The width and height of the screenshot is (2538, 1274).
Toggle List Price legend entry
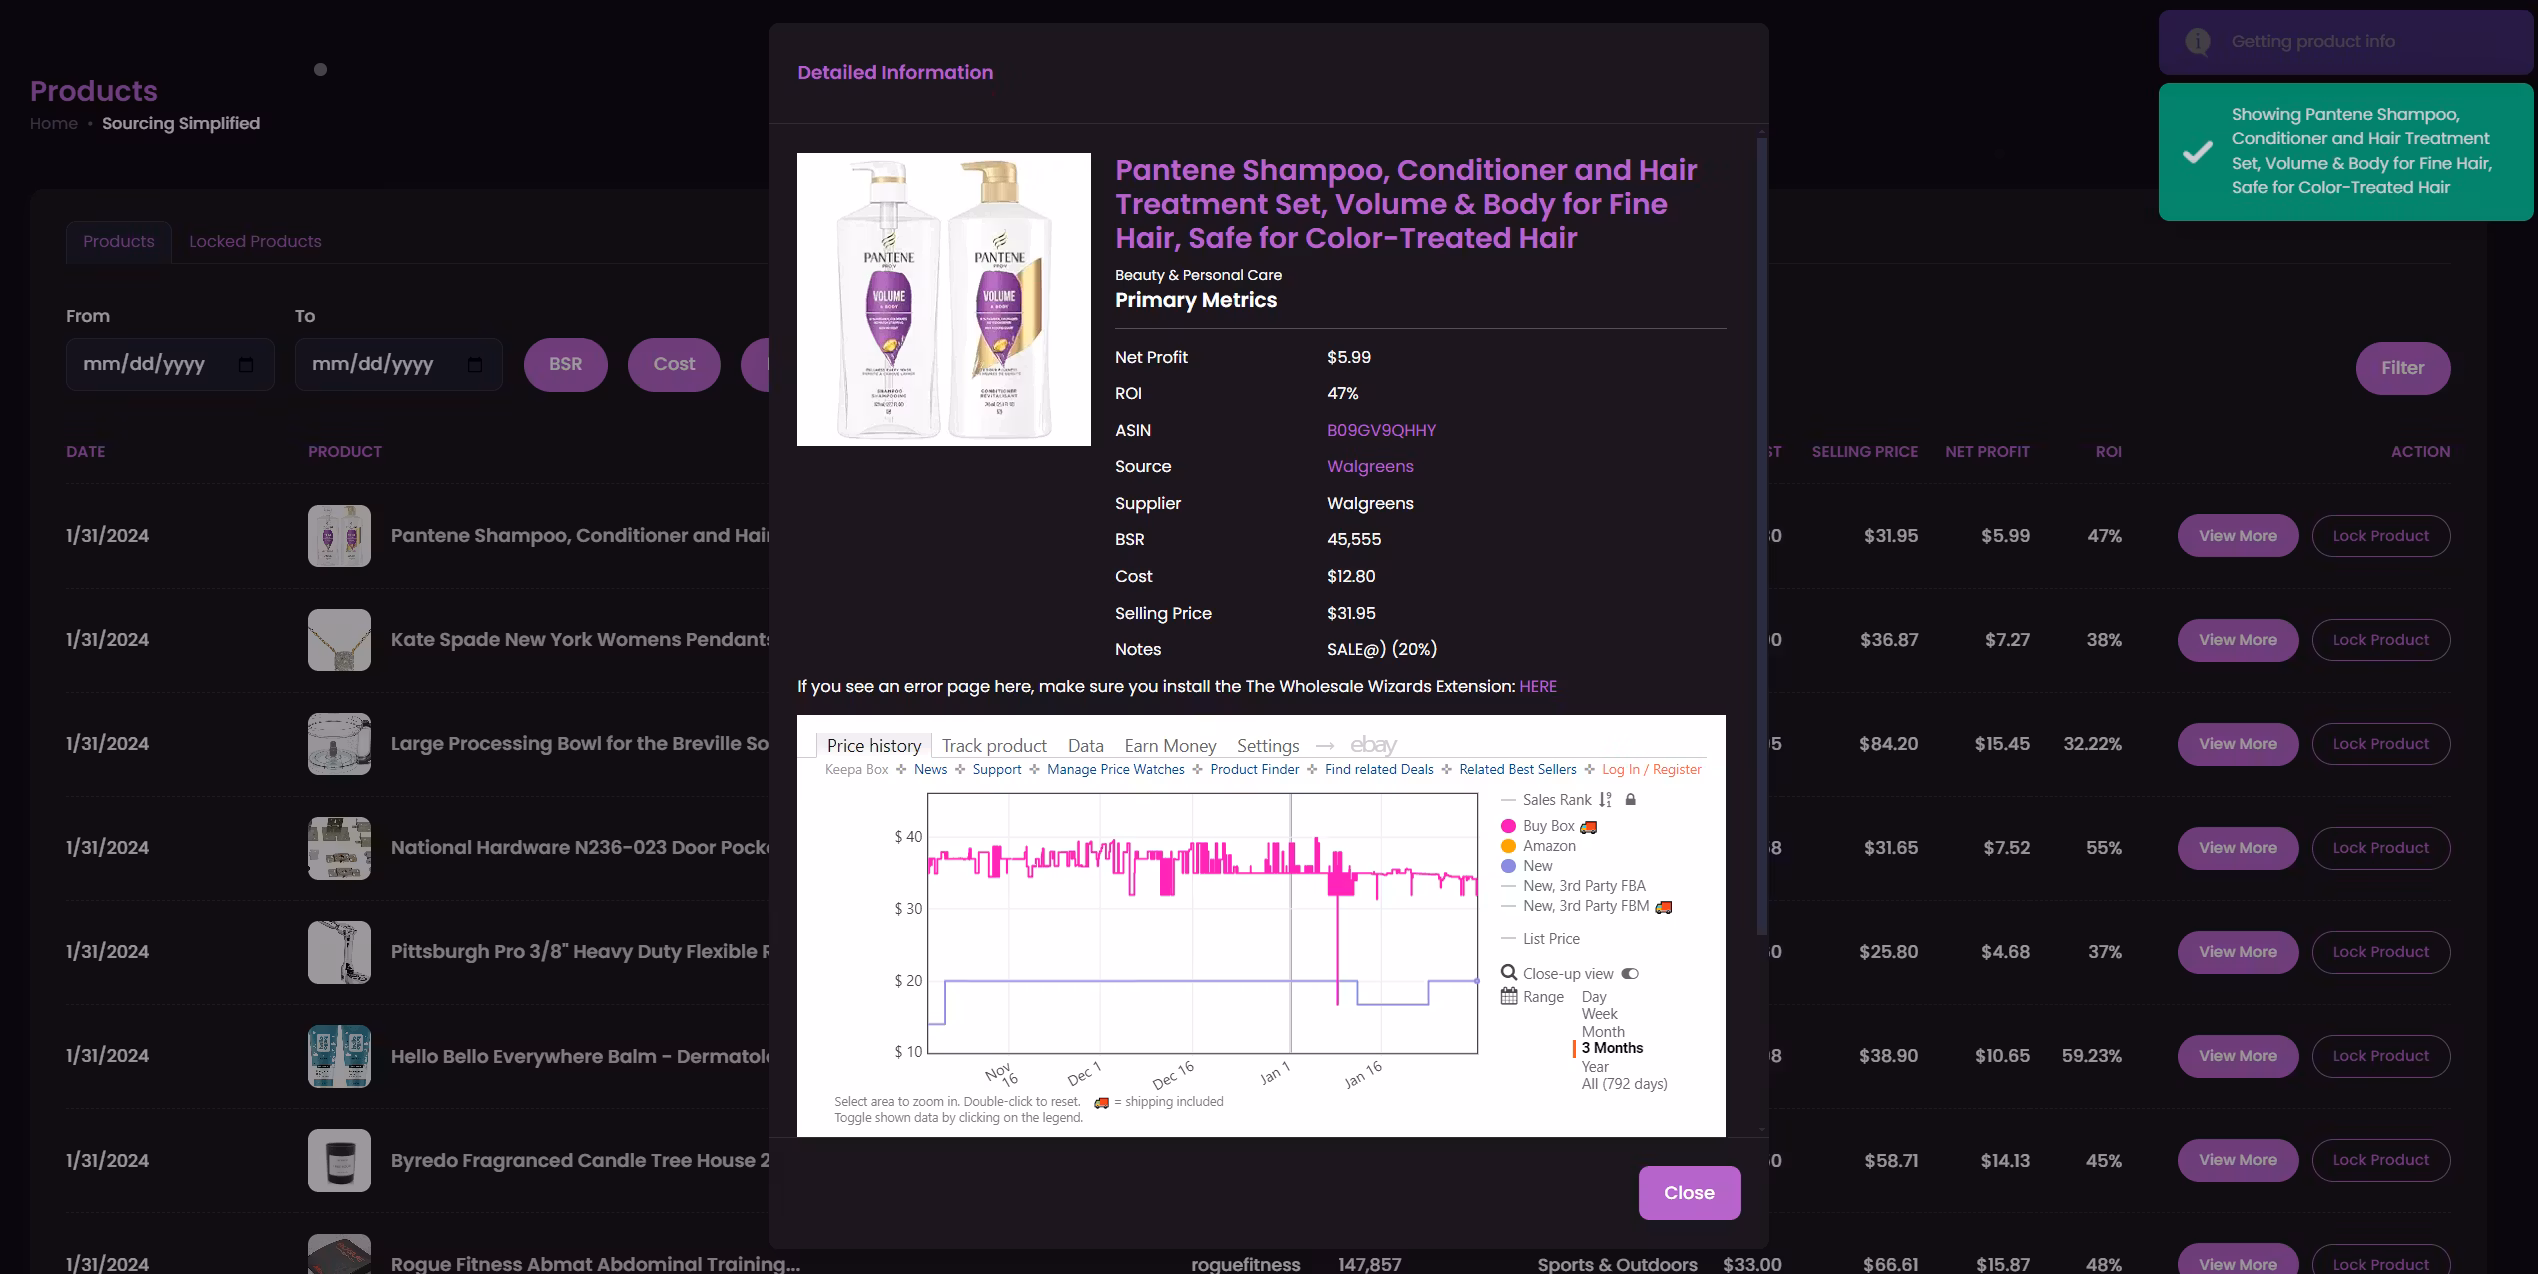pyautogui.click(x=1551, y=939)
